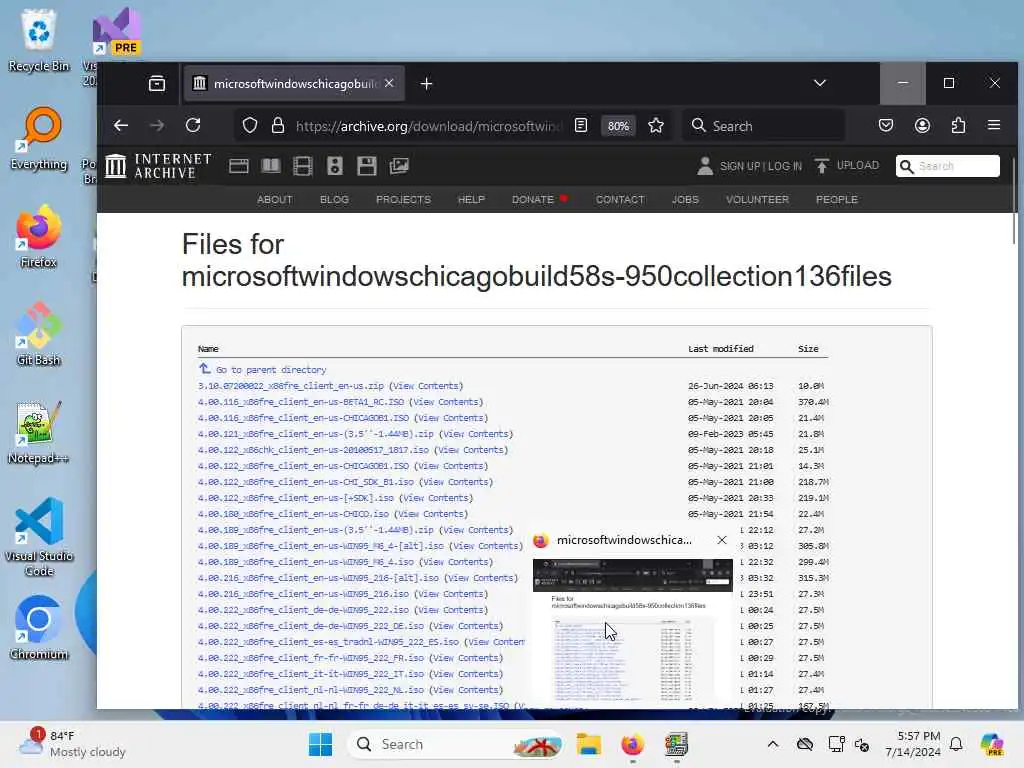
Task: Open the Notepad++ desktop shortcut
Action: coord(39,432)
